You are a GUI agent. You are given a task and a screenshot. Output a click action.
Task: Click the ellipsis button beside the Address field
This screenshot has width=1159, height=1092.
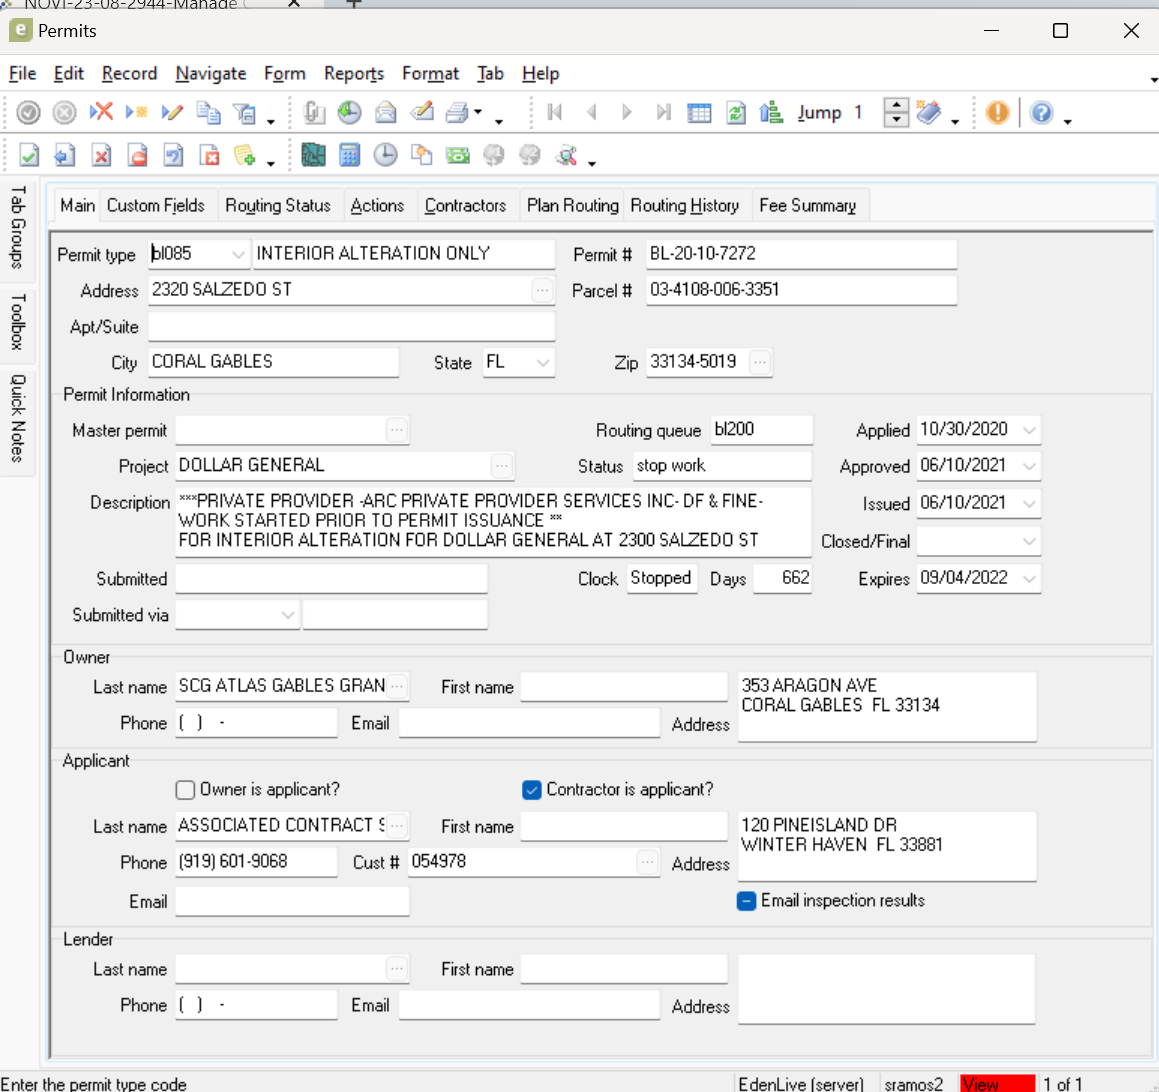[x=542, y=291]
